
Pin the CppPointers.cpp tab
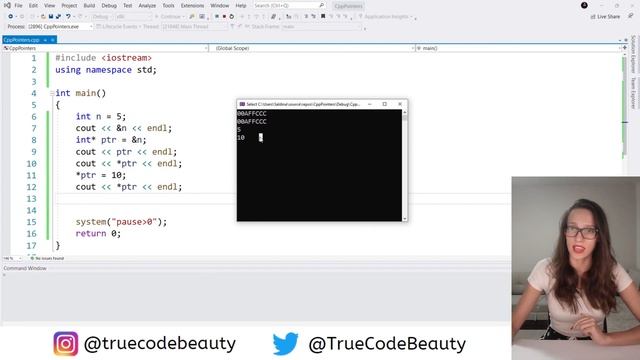click(x=45, y=40)
